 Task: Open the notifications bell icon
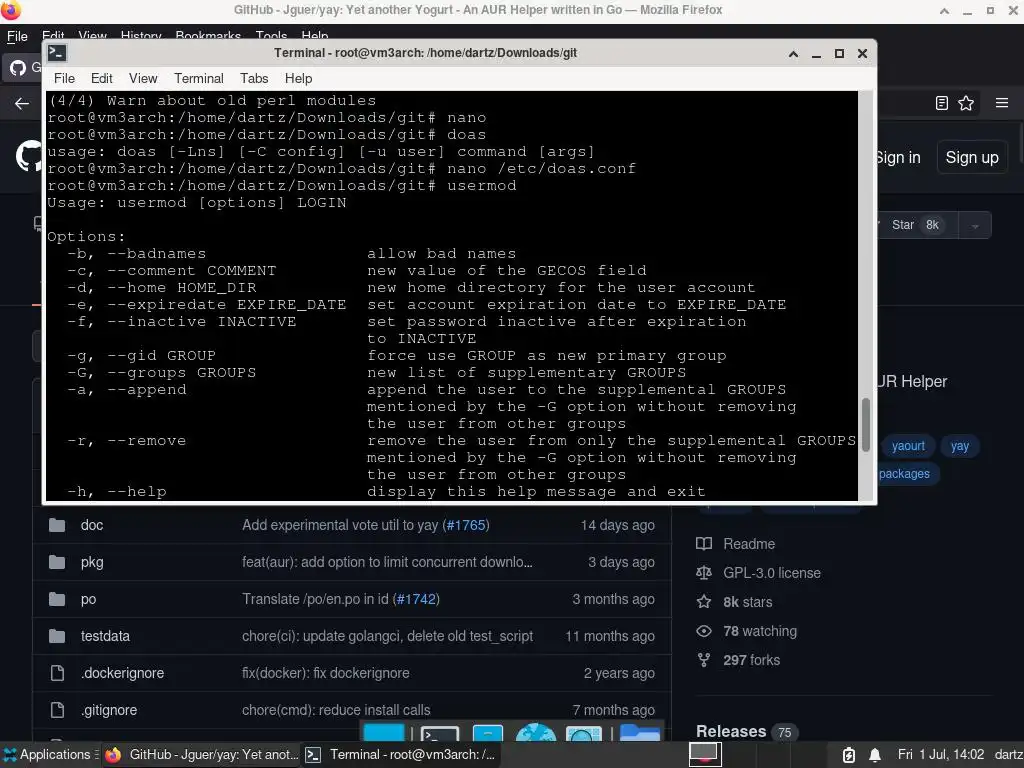click(x=875, y=755)
